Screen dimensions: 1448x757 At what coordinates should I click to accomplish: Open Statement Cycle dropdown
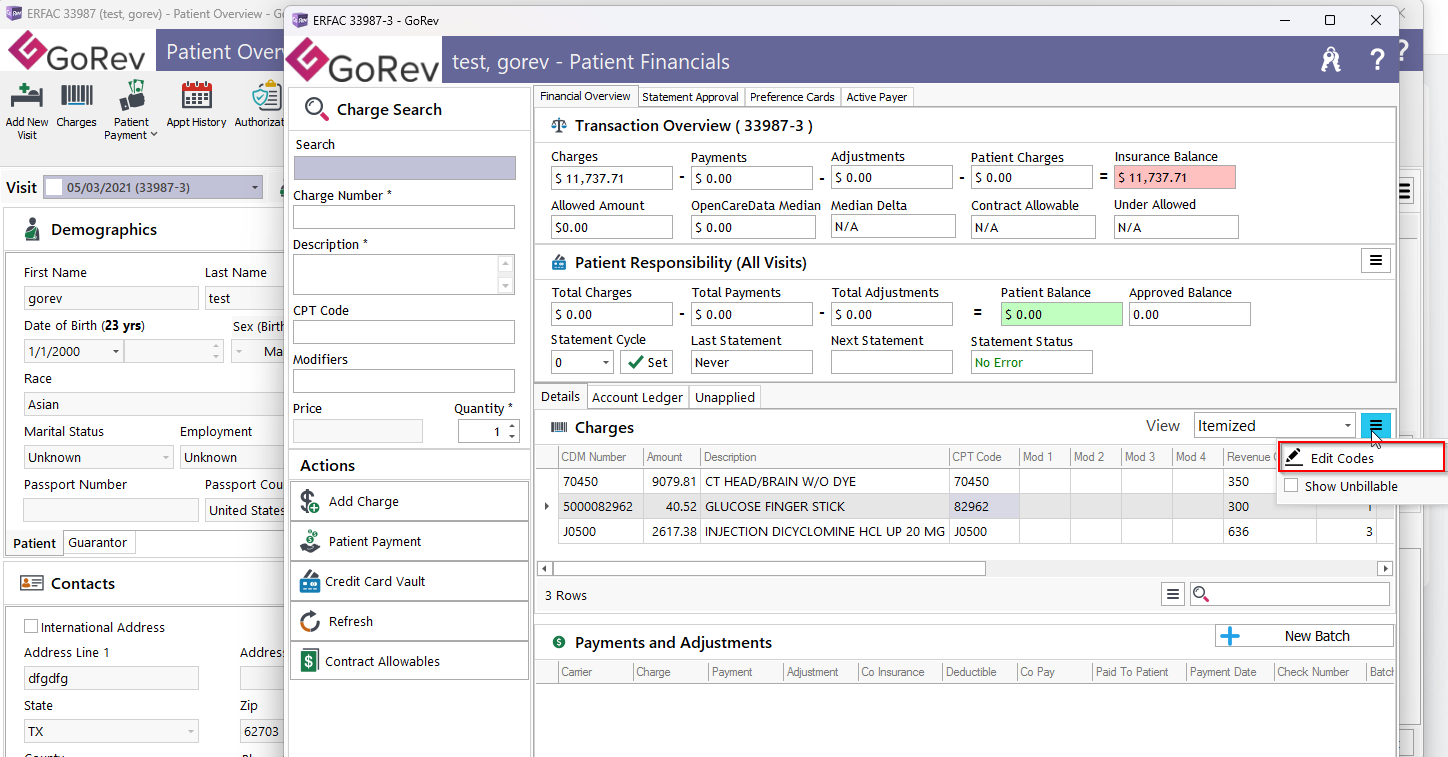605,362
